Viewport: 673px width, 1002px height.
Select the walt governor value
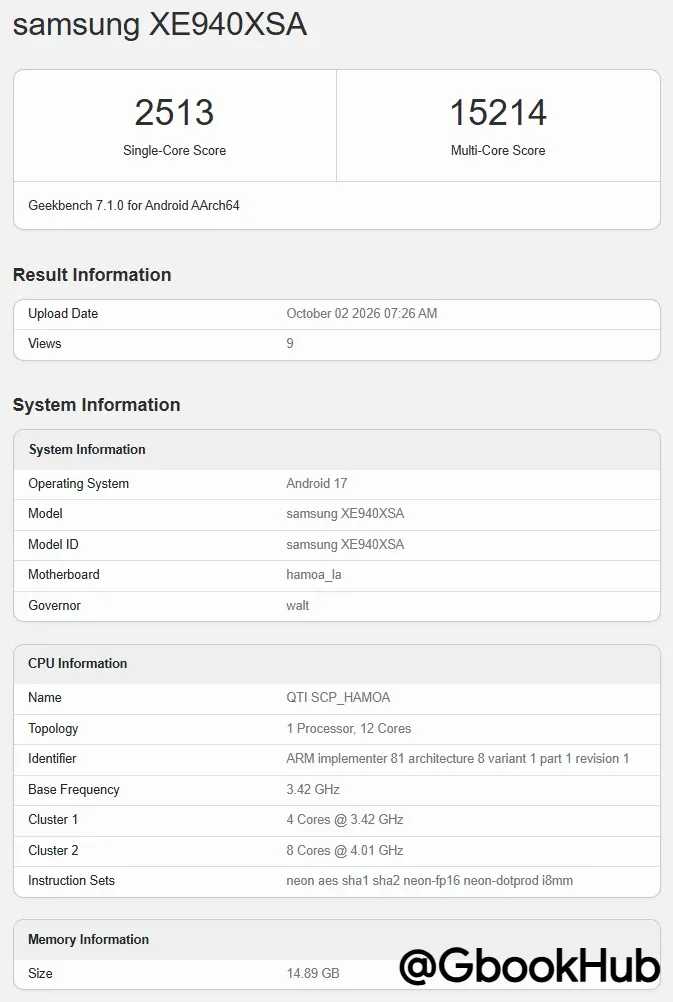(x=298, y=605)
